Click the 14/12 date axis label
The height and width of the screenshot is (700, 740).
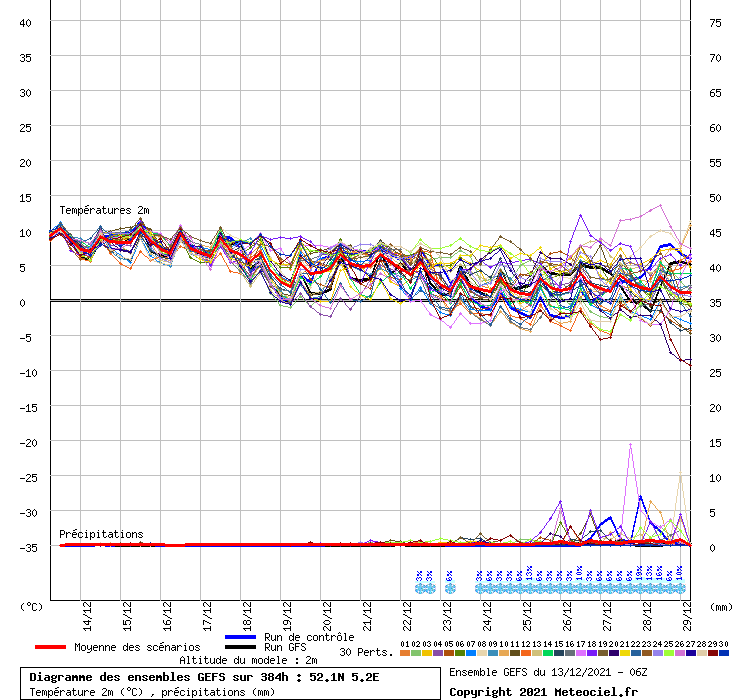click(x=87, y=616)
